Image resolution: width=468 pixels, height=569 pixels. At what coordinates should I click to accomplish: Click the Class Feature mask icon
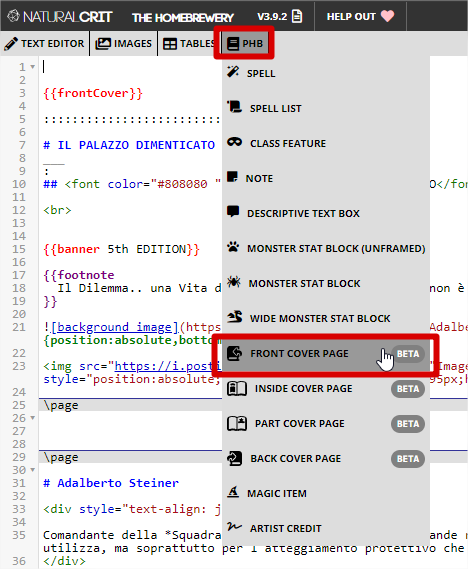click(235, 142)
